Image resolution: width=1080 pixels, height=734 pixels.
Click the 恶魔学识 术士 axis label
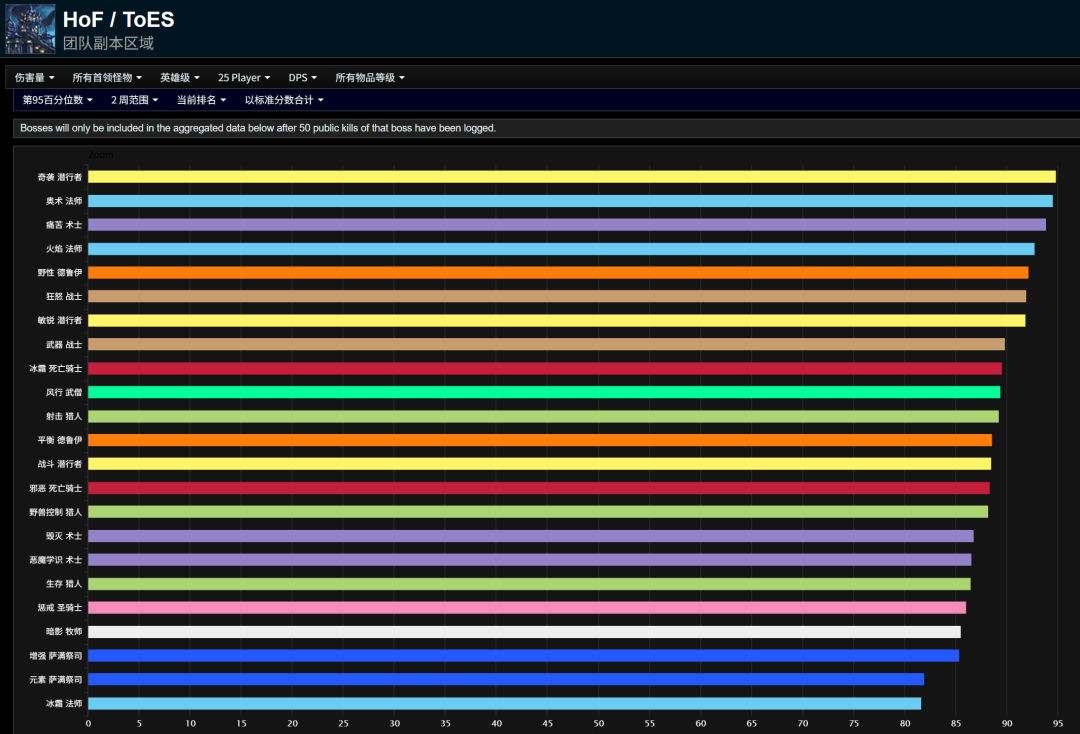pyautogui.click(x=55, y=560)
